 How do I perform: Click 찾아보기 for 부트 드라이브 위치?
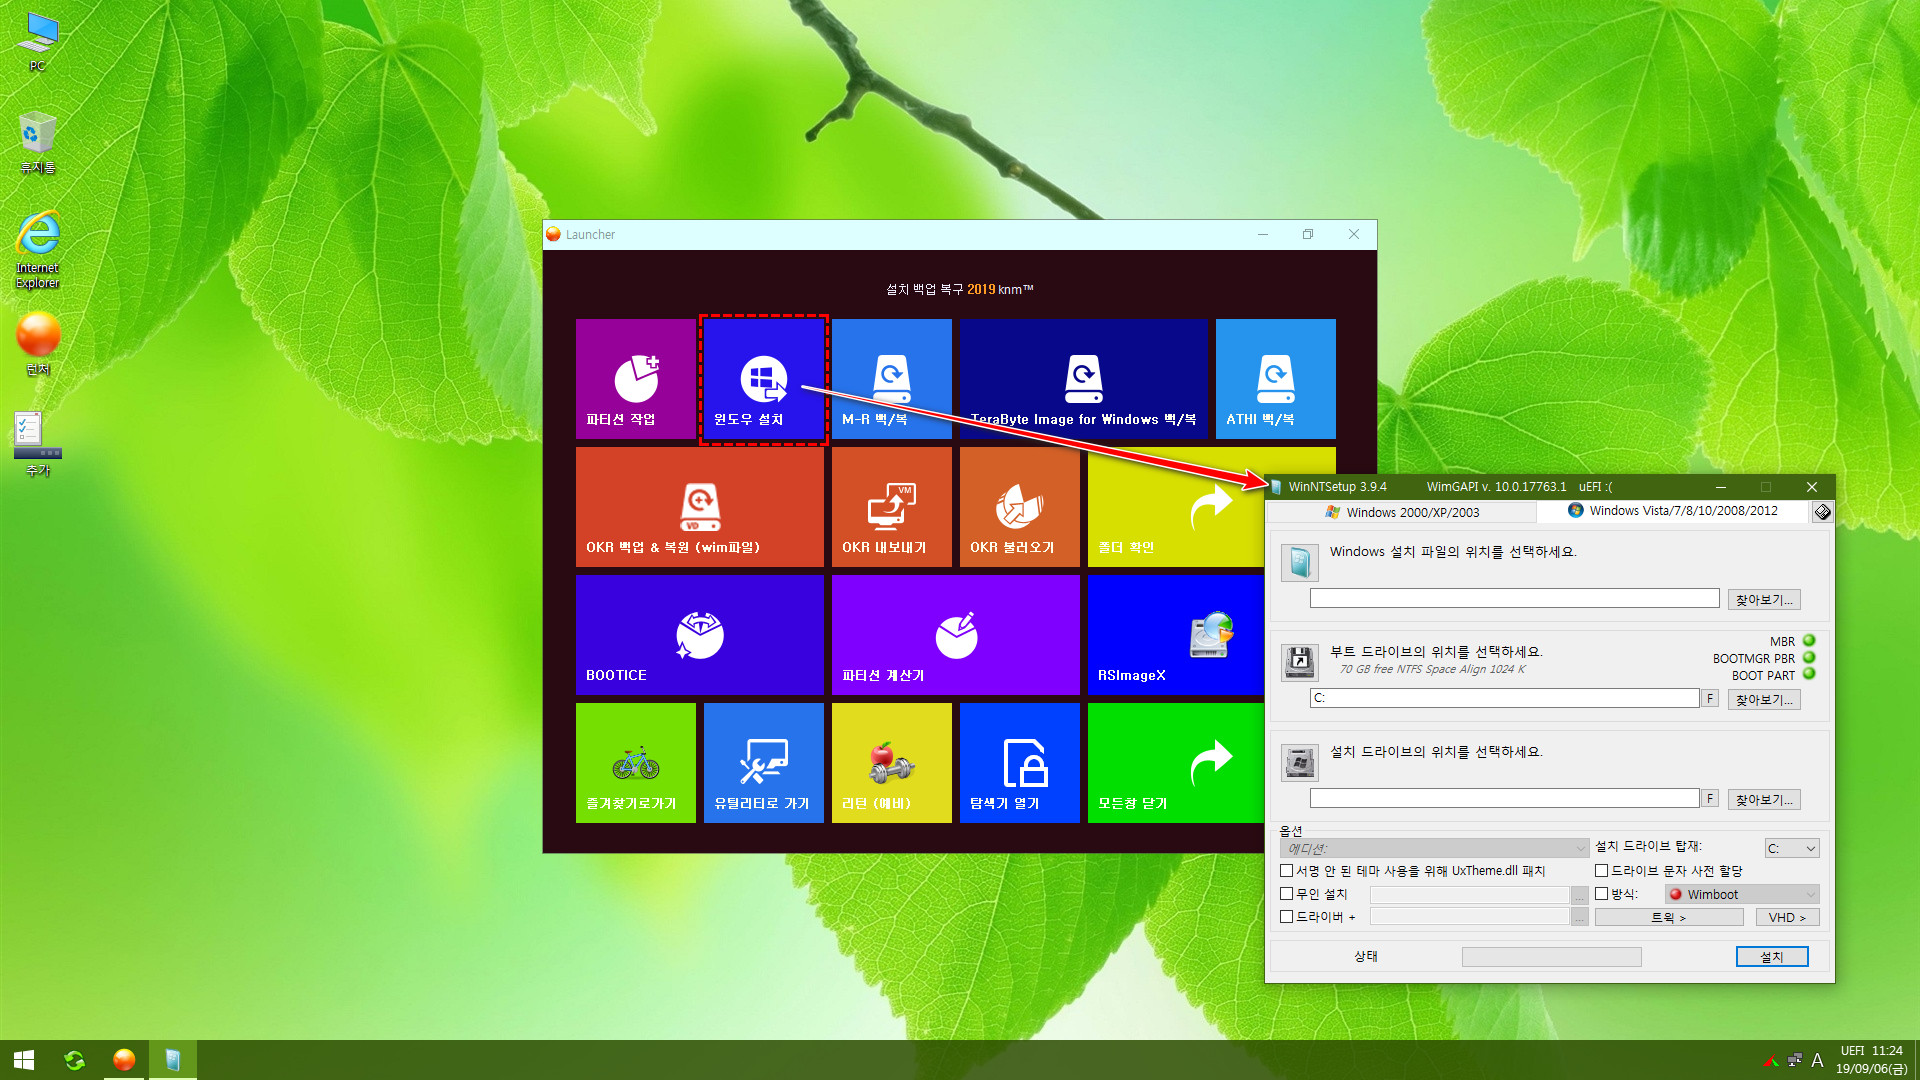pos(1766,699)
